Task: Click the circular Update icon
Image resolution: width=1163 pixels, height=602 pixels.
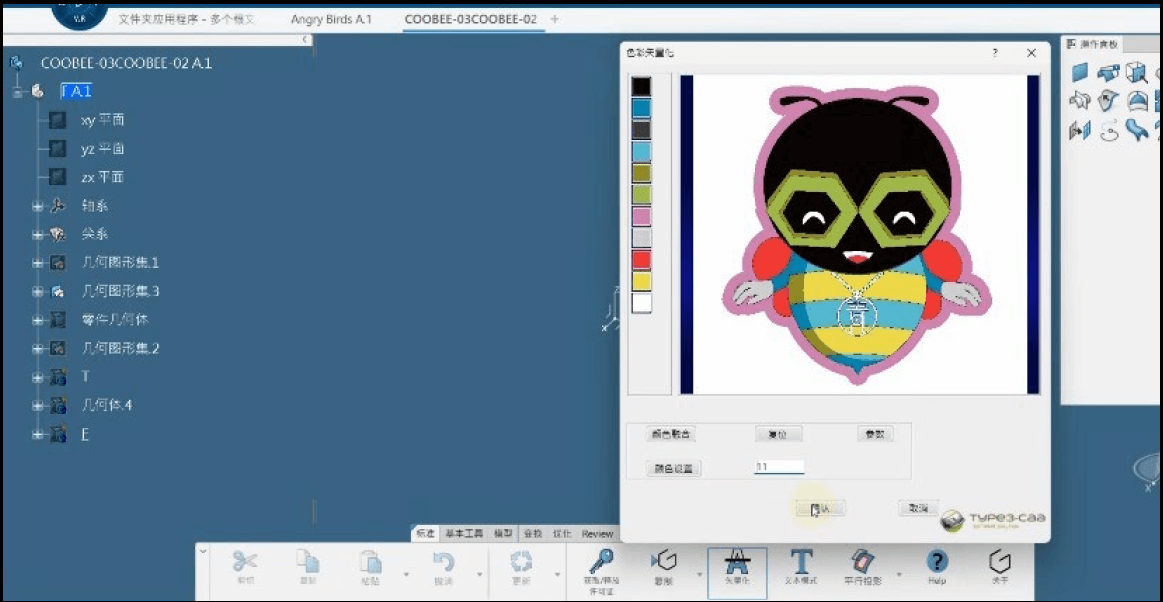Action: coord(521,561)
